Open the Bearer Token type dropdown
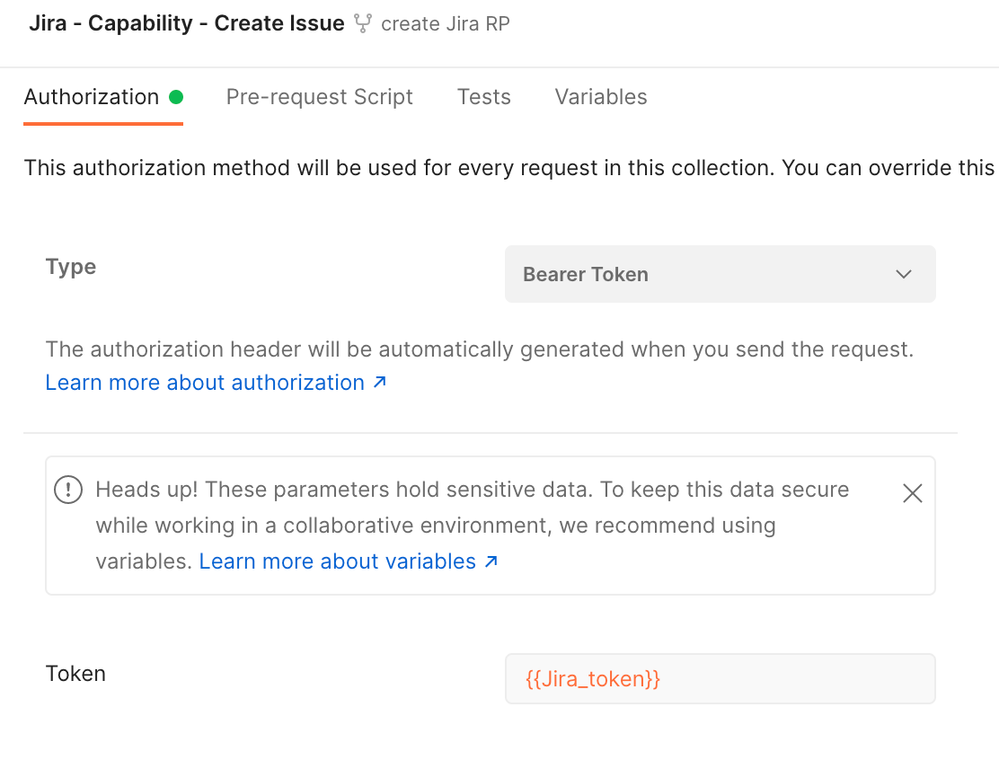This screenshot has height=760, width=999. pyautogui.click(x=720, y=274)
